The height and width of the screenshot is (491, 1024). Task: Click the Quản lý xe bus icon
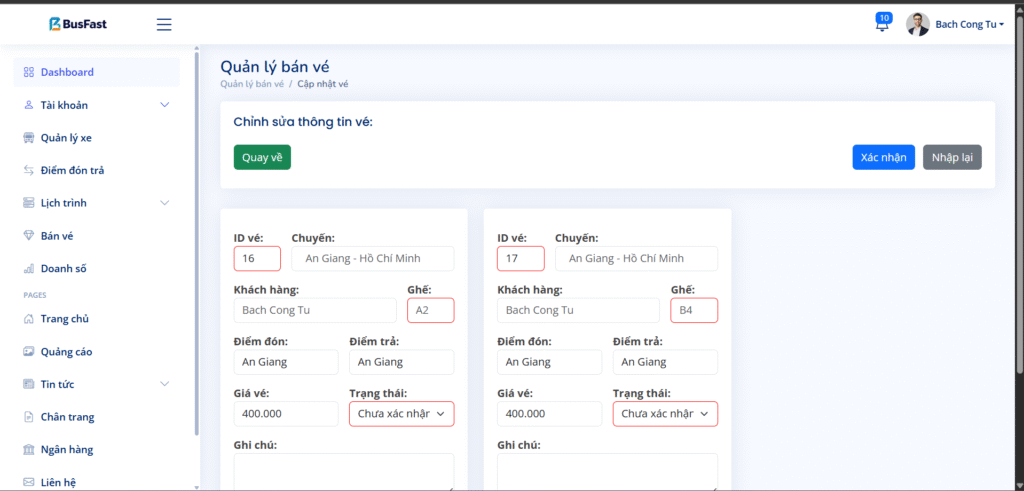(29, 138)
